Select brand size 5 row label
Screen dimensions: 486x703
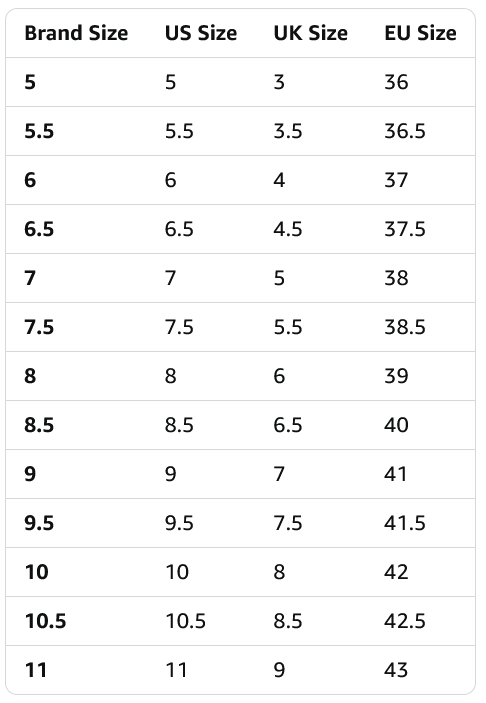coord(30,82)
